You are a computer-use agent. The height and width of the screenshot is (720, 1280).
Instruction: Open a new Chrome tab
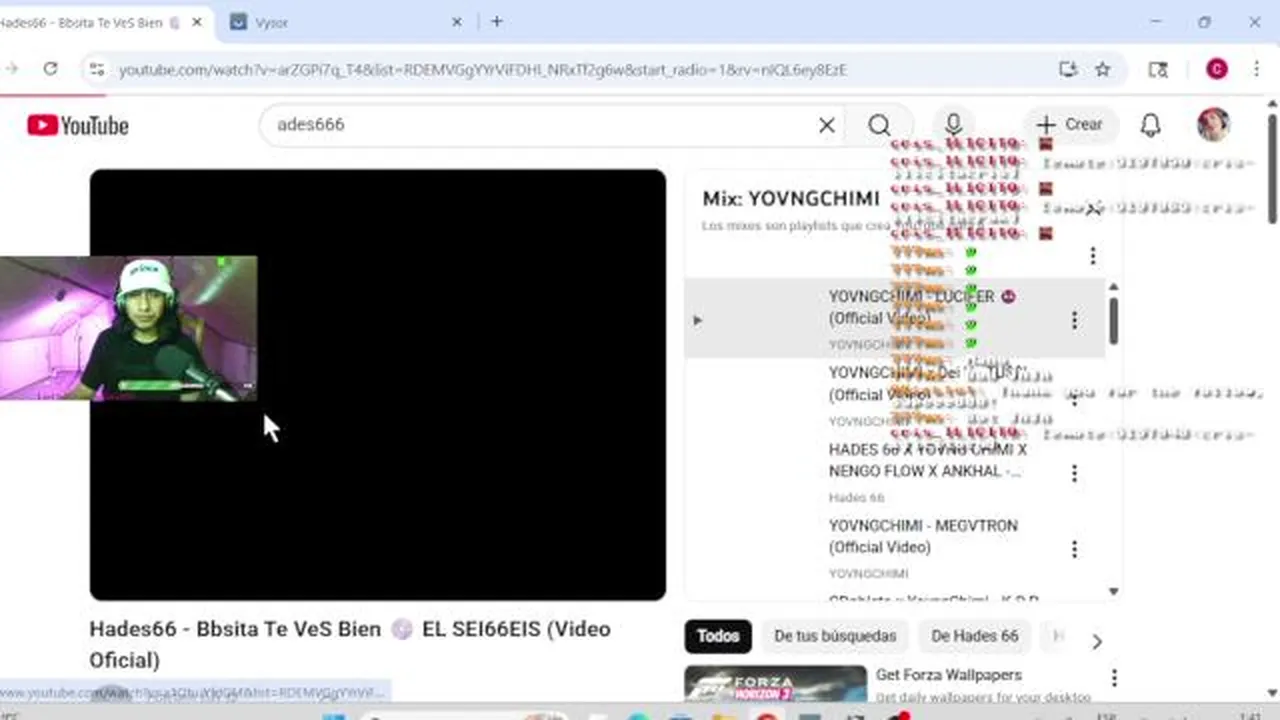(x=497, y=22)
